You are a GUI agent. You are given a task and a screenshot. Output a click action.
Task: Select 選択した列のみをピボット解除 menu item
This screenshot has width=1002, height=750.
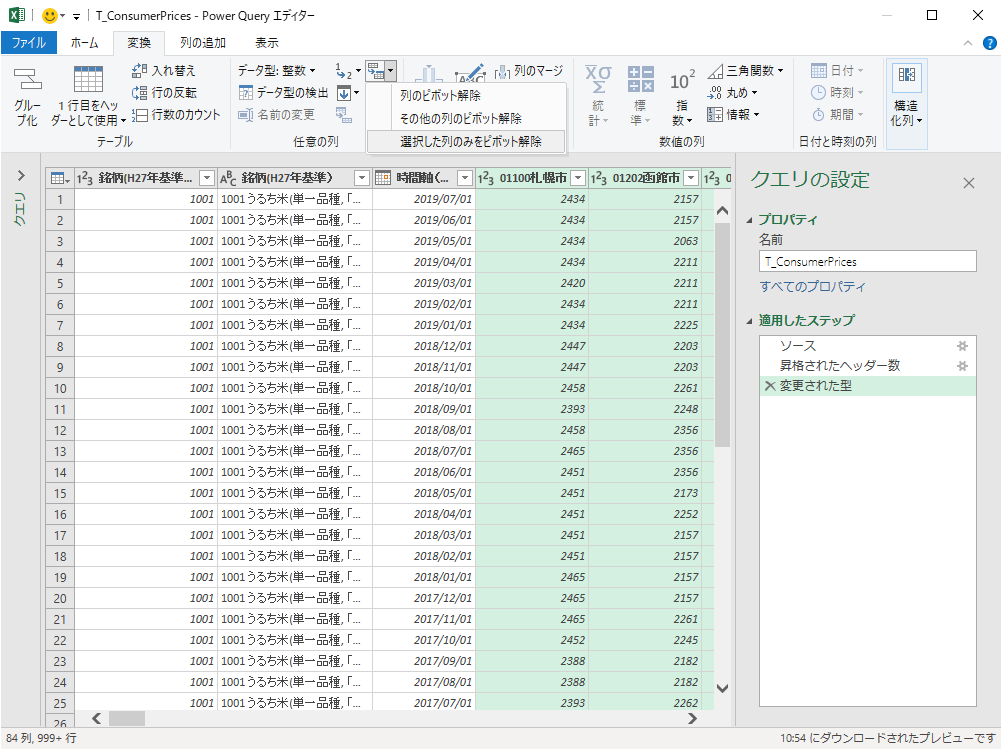click(470, 142)
